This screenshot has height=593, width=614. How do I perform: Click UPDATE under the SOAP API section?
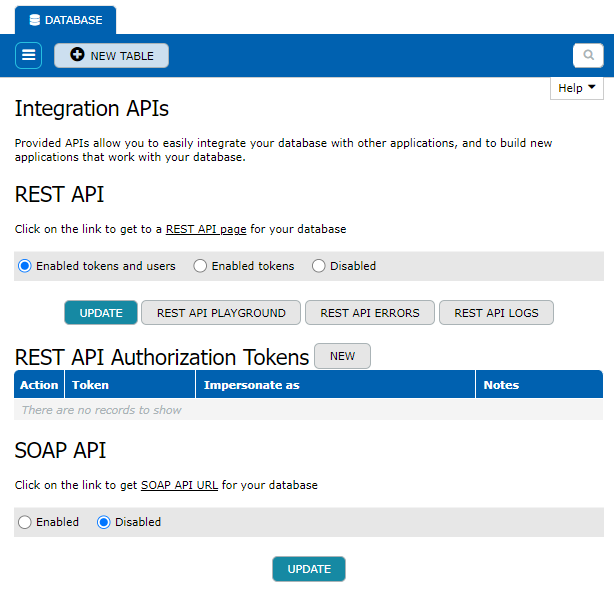coord(309,569)
